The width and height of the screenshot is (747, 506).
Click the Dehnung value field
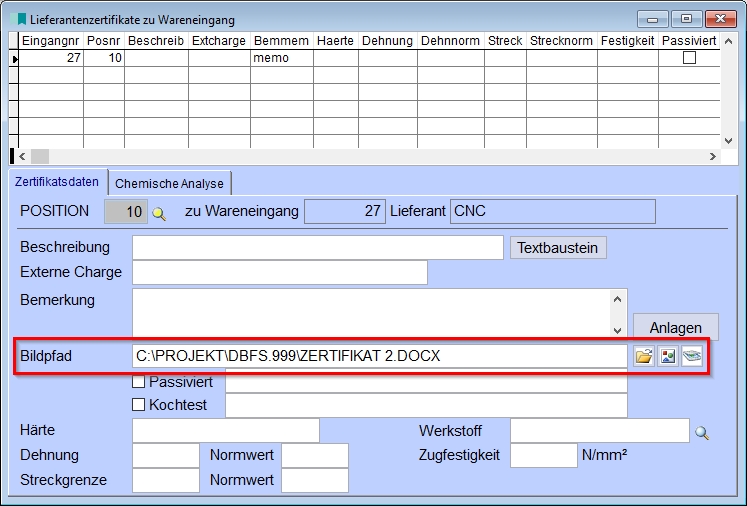(x=166, y=455)
